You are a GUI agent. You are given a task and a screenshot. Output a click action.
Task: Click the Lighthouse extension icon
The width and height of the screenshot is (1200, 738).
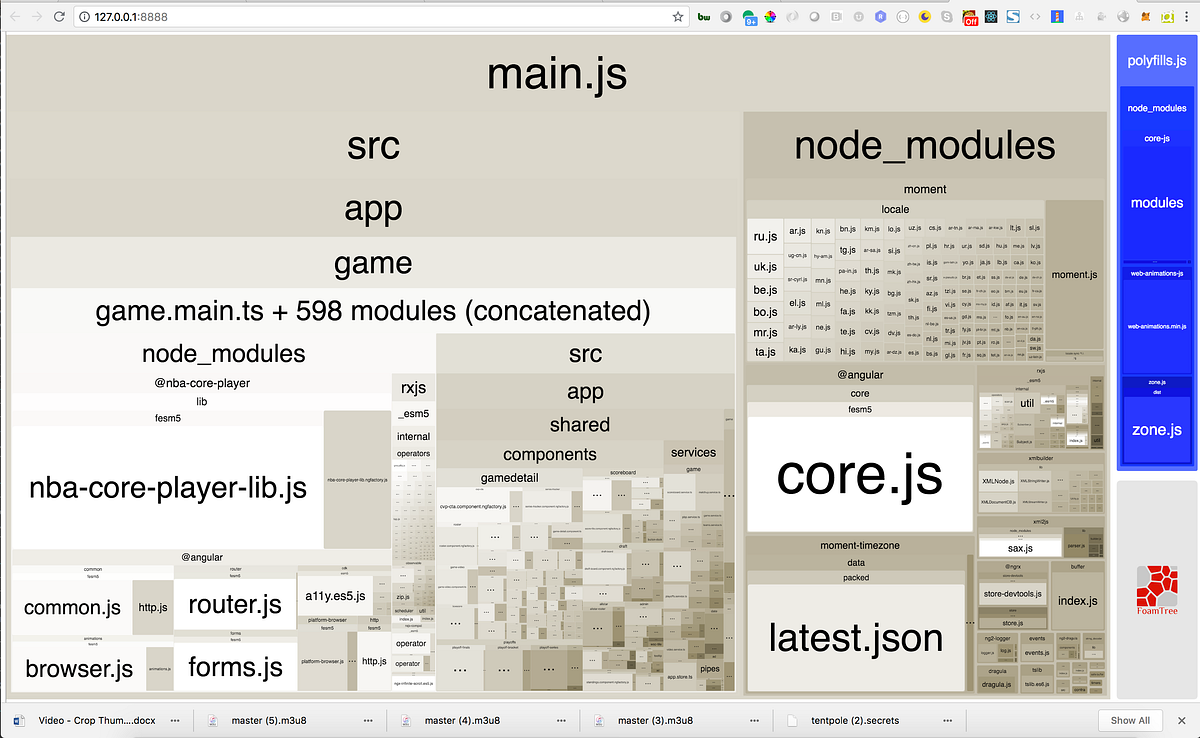coord(1055,16)
